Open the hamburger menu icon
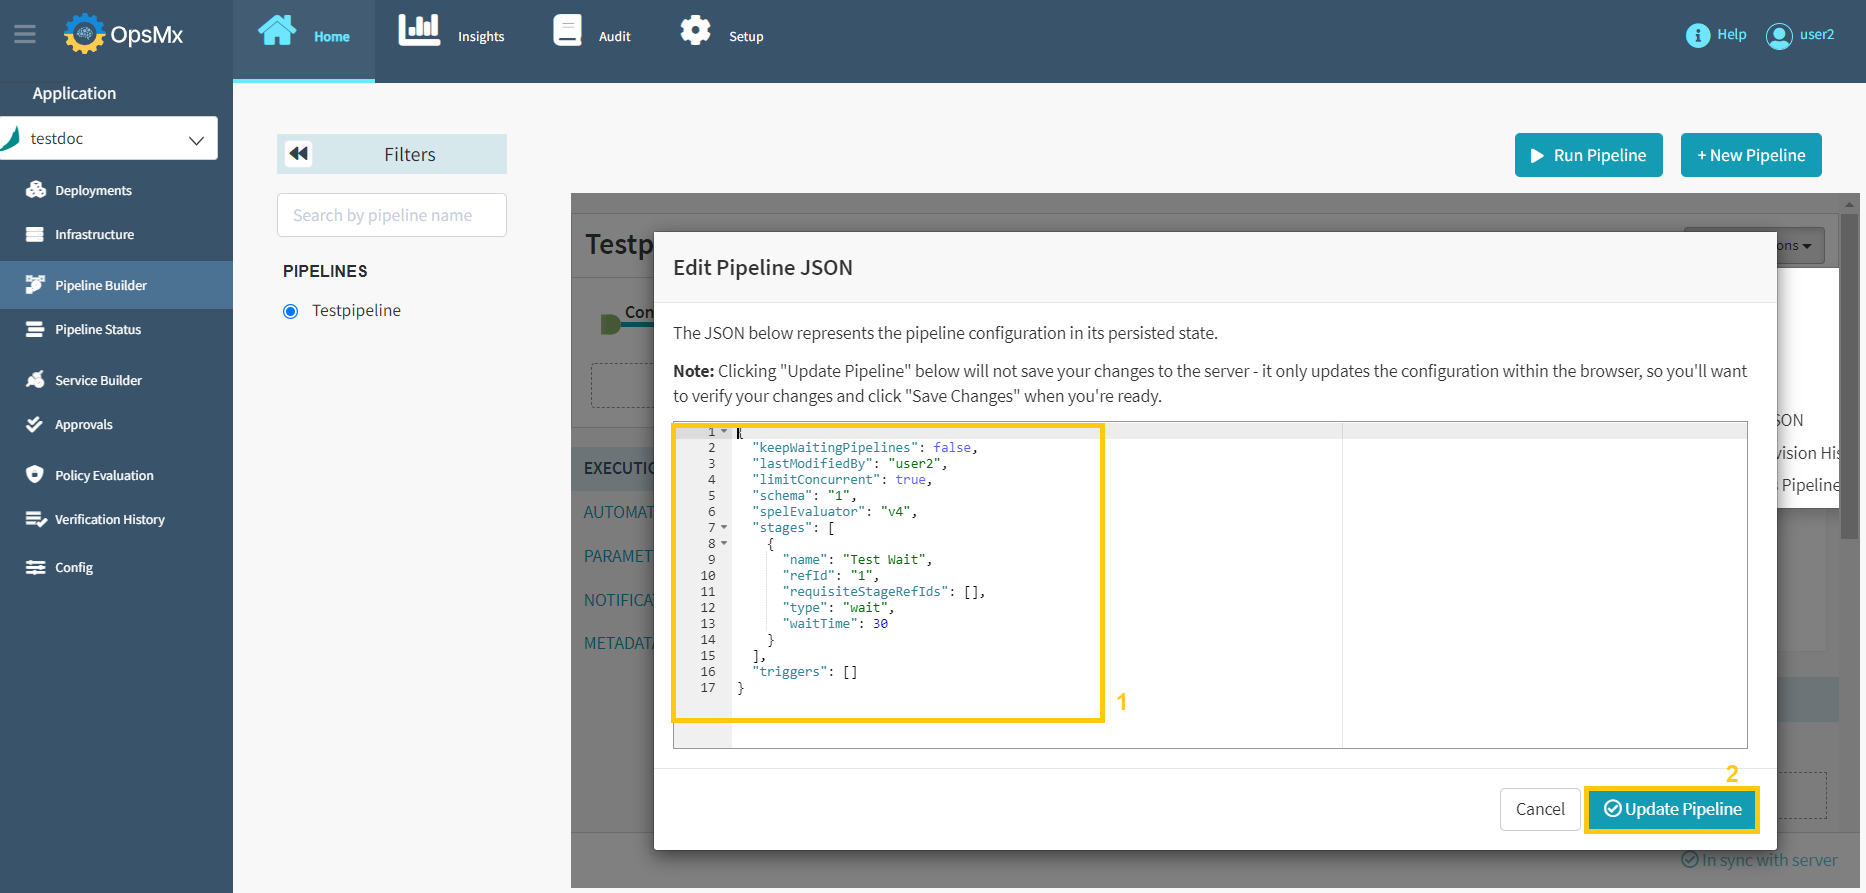This screenshot has width=1866, height=893. pos(25,35)
